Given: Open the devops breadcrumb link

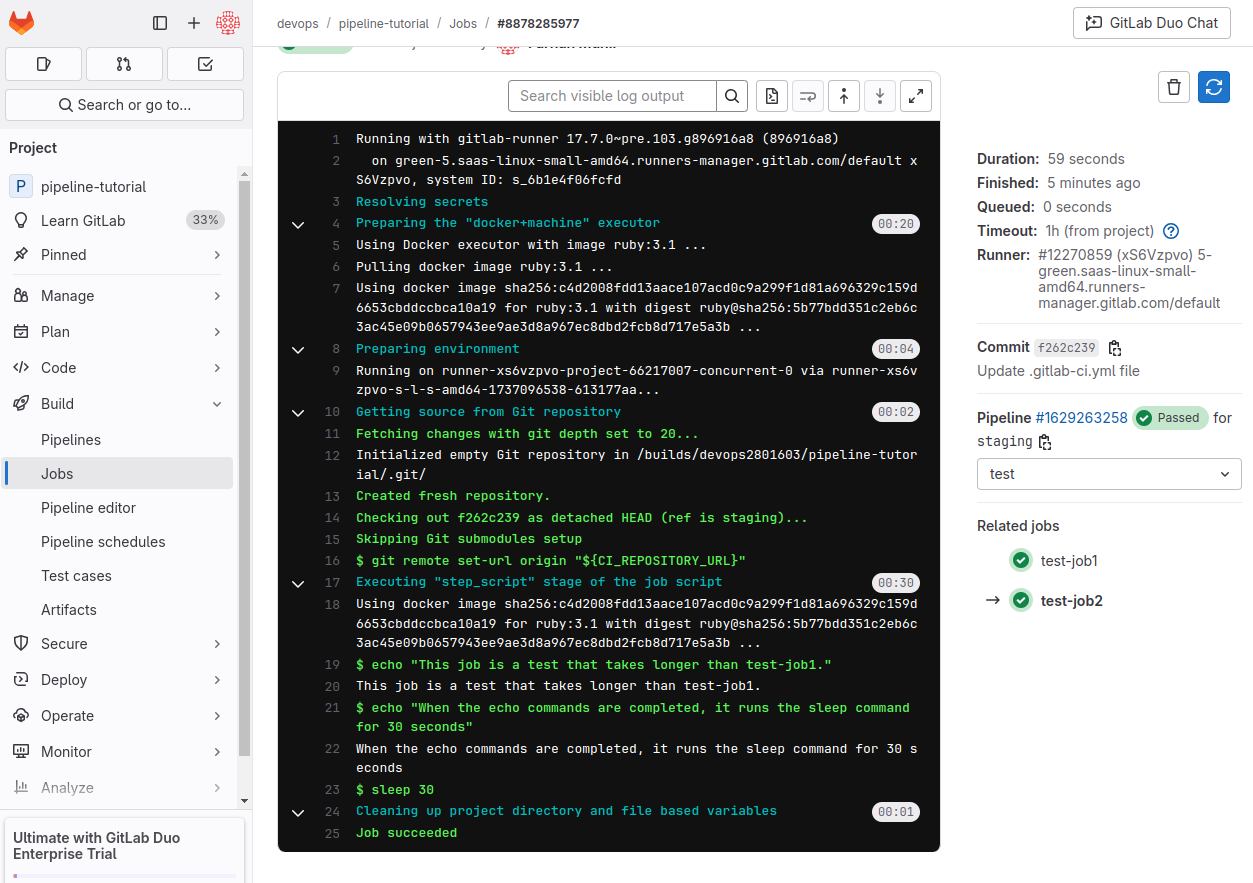Looking at the screenshot, I should pos(296,23).
